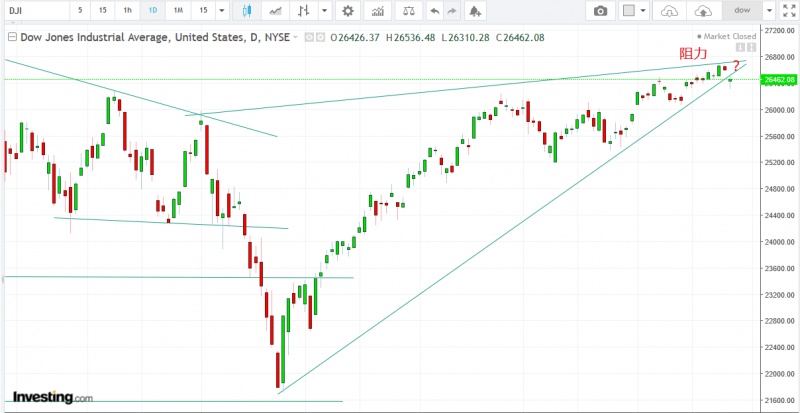800x413 pixels.
Task: Click the dow saved chart button
Action: (x=742, y=11)
